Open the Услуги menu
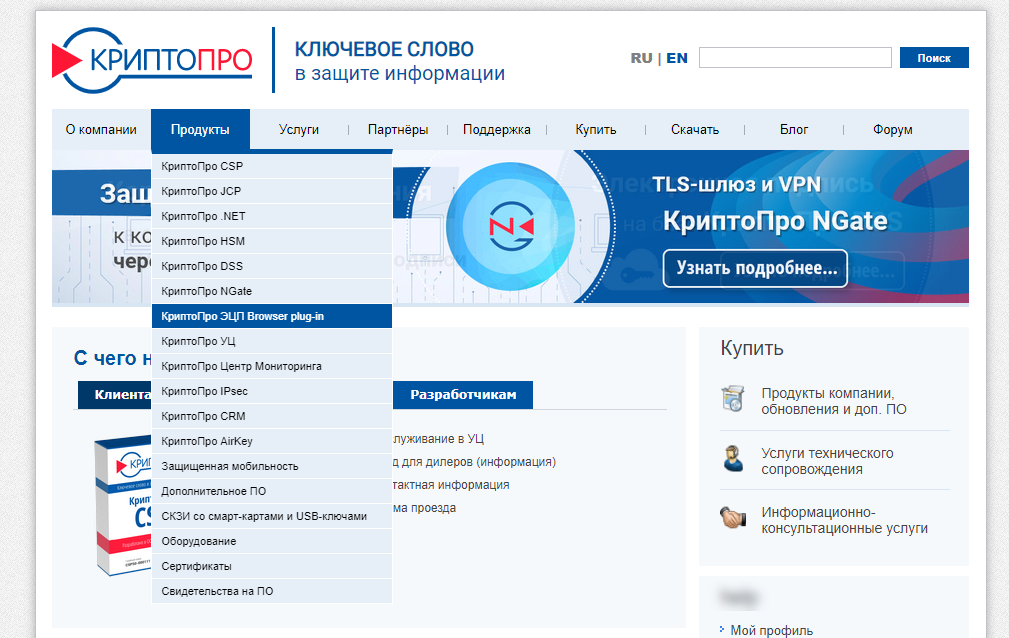 299,129
